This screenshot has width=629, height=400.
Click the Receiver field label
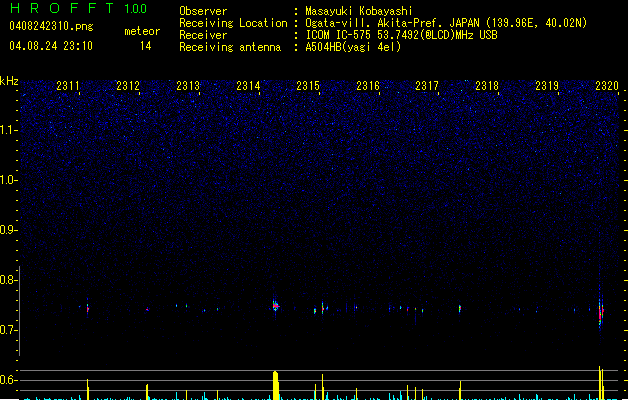click(203, 35)
